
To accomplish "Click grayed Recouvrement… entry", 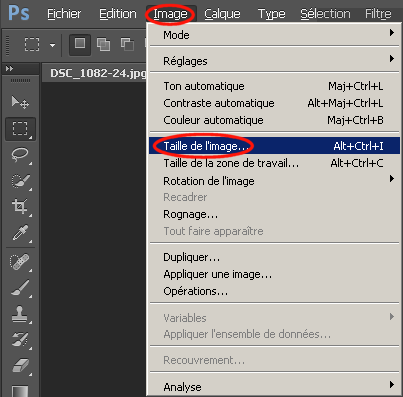I will (x=275, y=360).
